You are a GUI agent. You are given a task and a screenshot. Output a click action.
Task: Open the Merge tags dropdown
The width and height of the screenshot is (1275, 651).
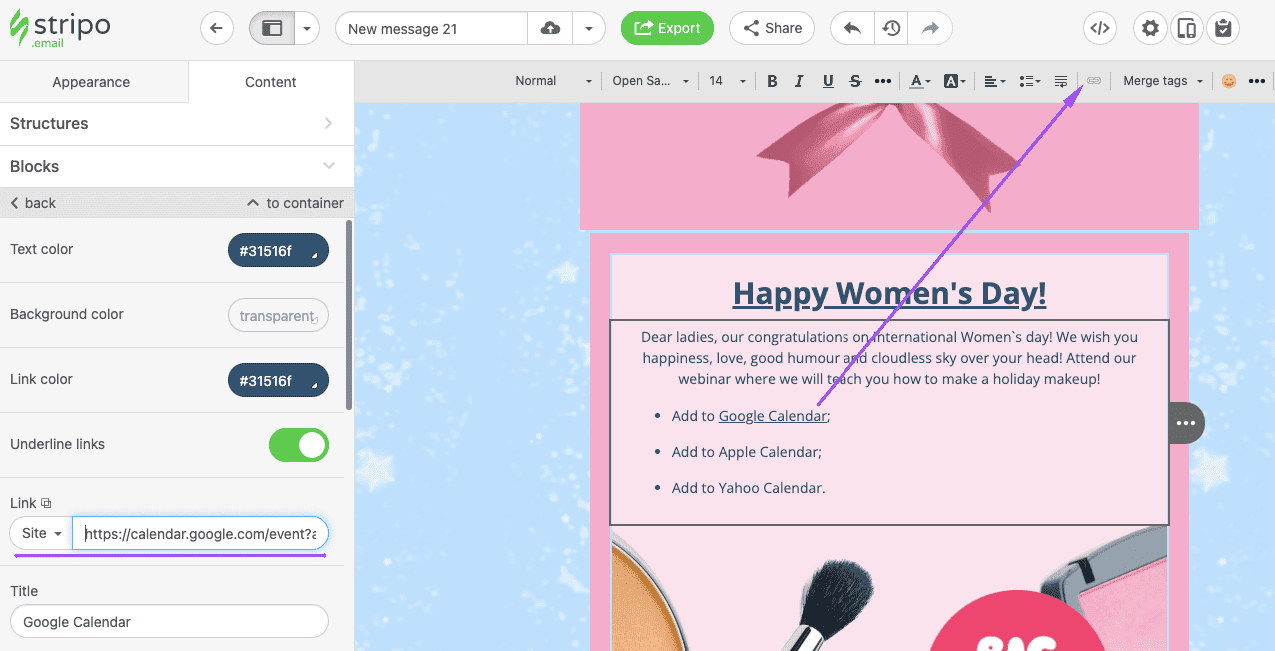1162,80
